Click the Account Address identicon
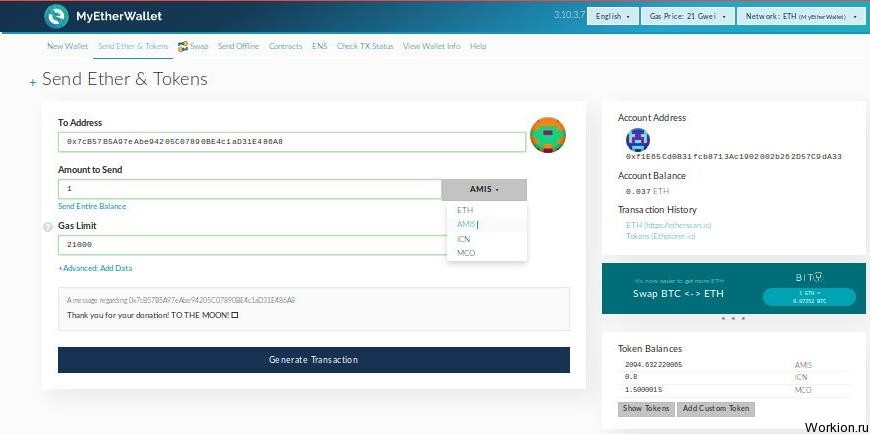 638,139
